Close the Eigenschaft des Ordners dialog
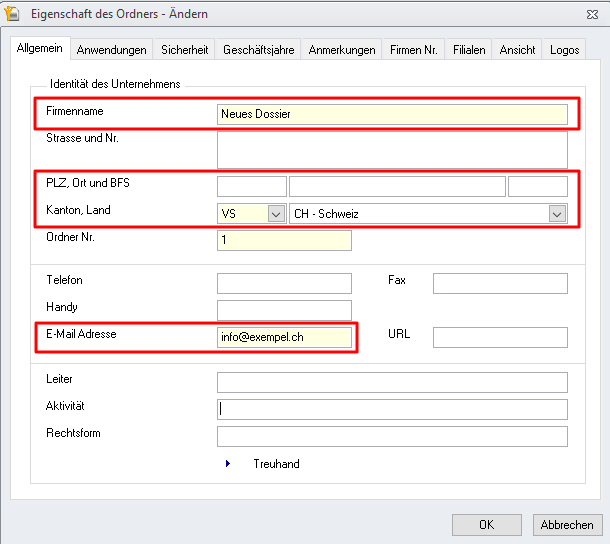 [592, 14]
